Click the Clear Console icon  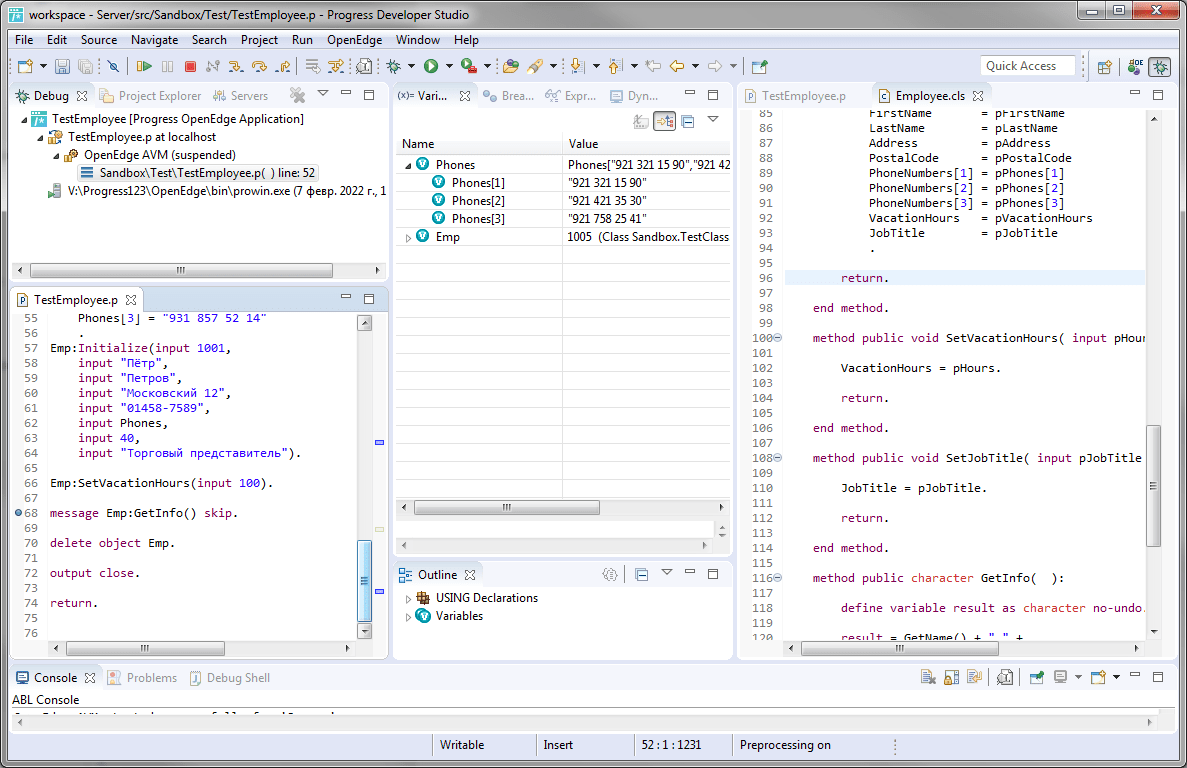928,677
